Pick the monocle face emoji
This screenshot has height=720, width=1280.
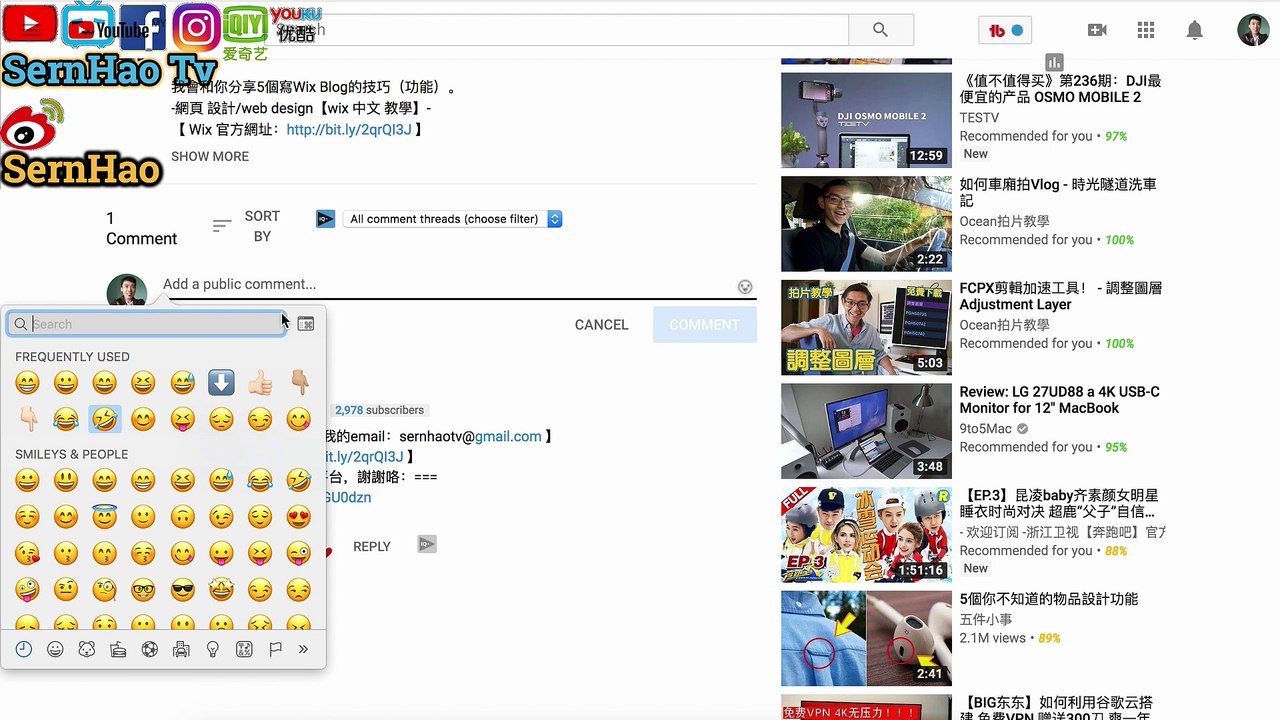pyautogui.click(x=104, y=589)
